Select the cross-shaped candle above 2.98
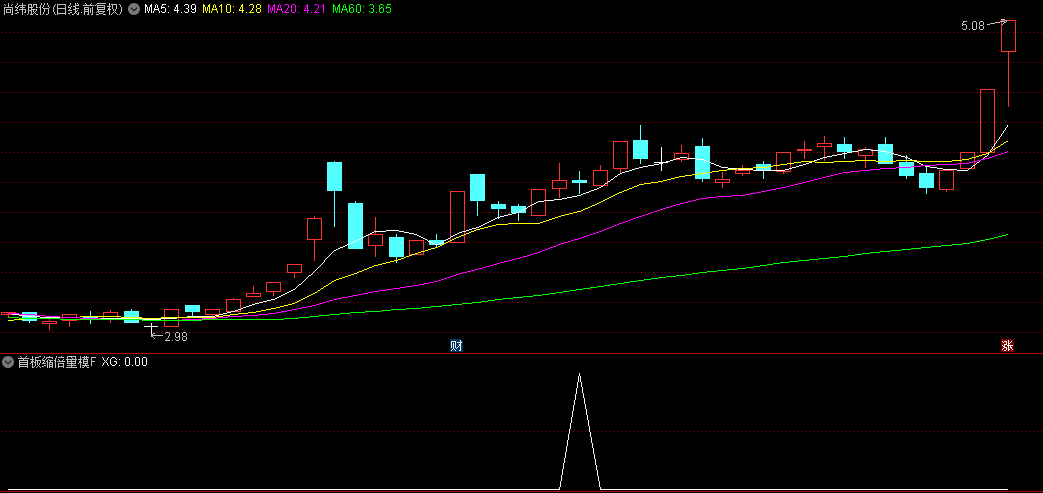This screenshot has height=493, width=1043. (151, 327)
